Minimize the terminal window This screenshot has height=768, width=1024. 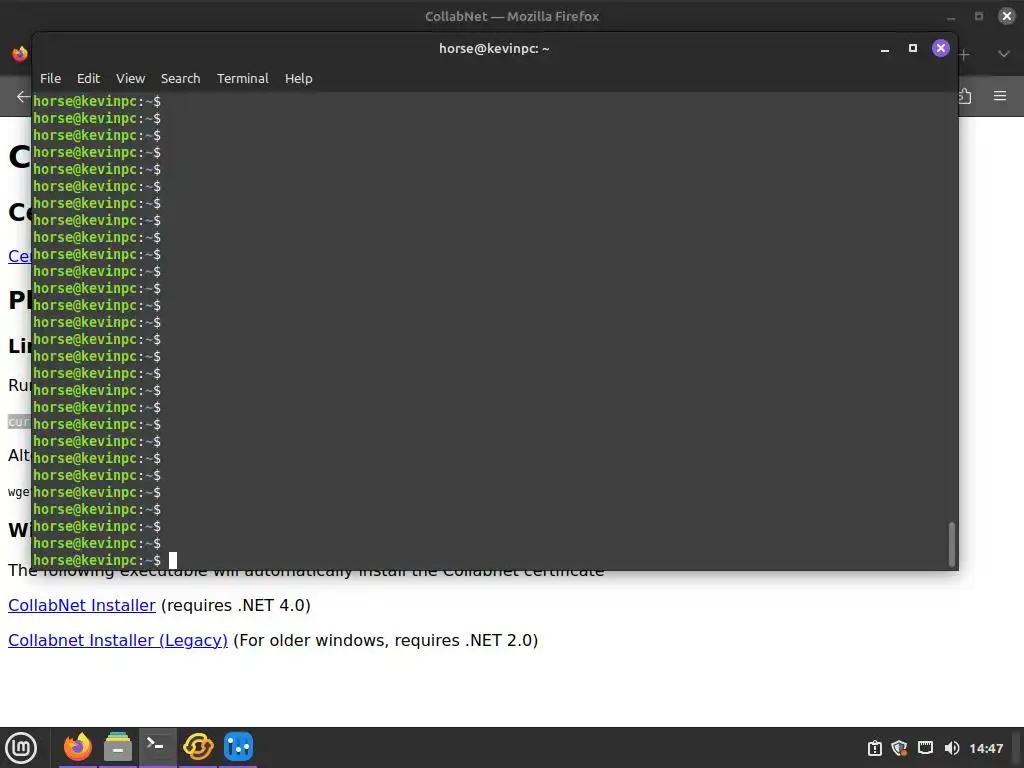point(885,49)
